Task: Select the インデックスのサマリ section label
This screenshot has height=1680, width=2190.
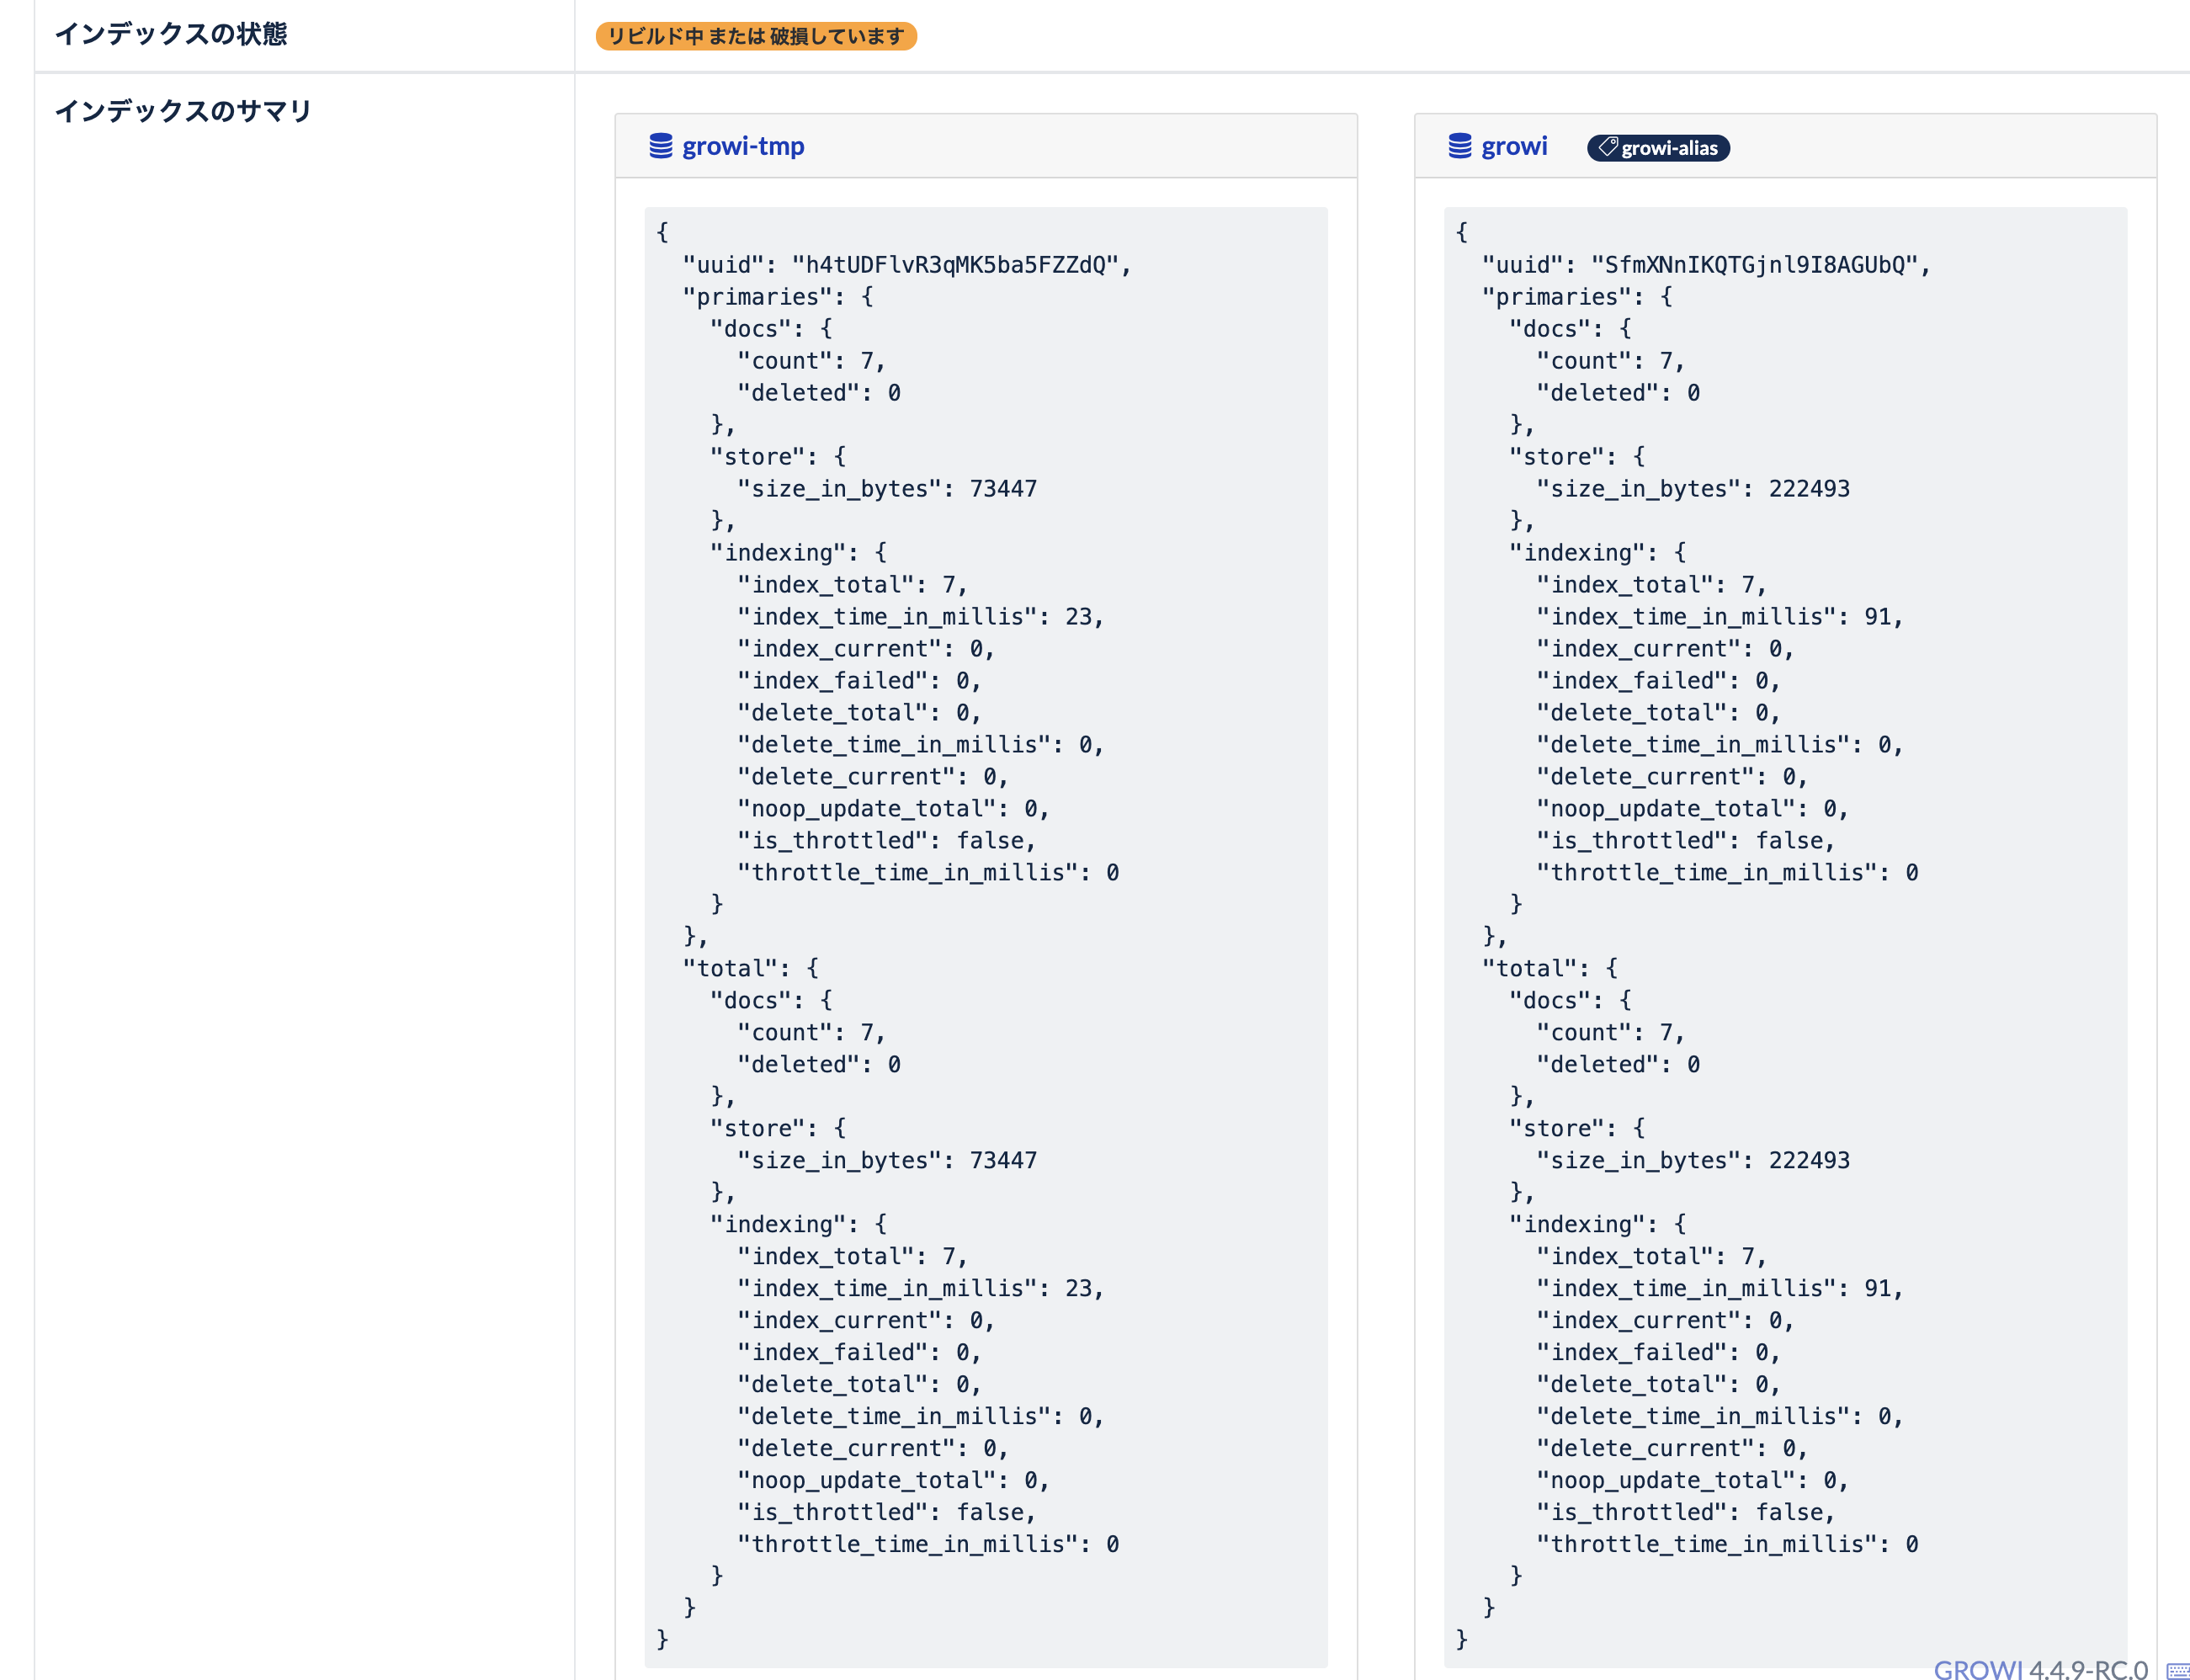Action: (183, 112)
